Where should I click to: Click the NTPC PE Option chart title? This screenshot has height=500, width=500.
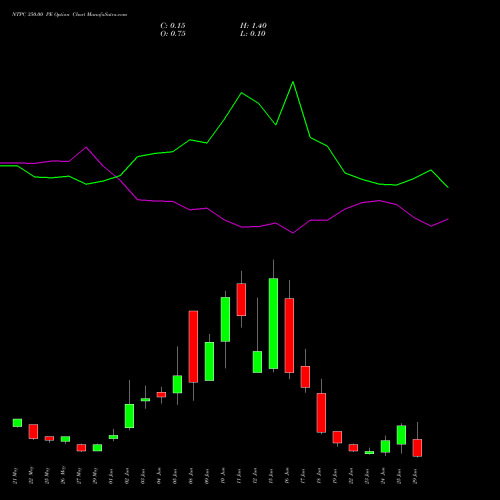(69, 15)
